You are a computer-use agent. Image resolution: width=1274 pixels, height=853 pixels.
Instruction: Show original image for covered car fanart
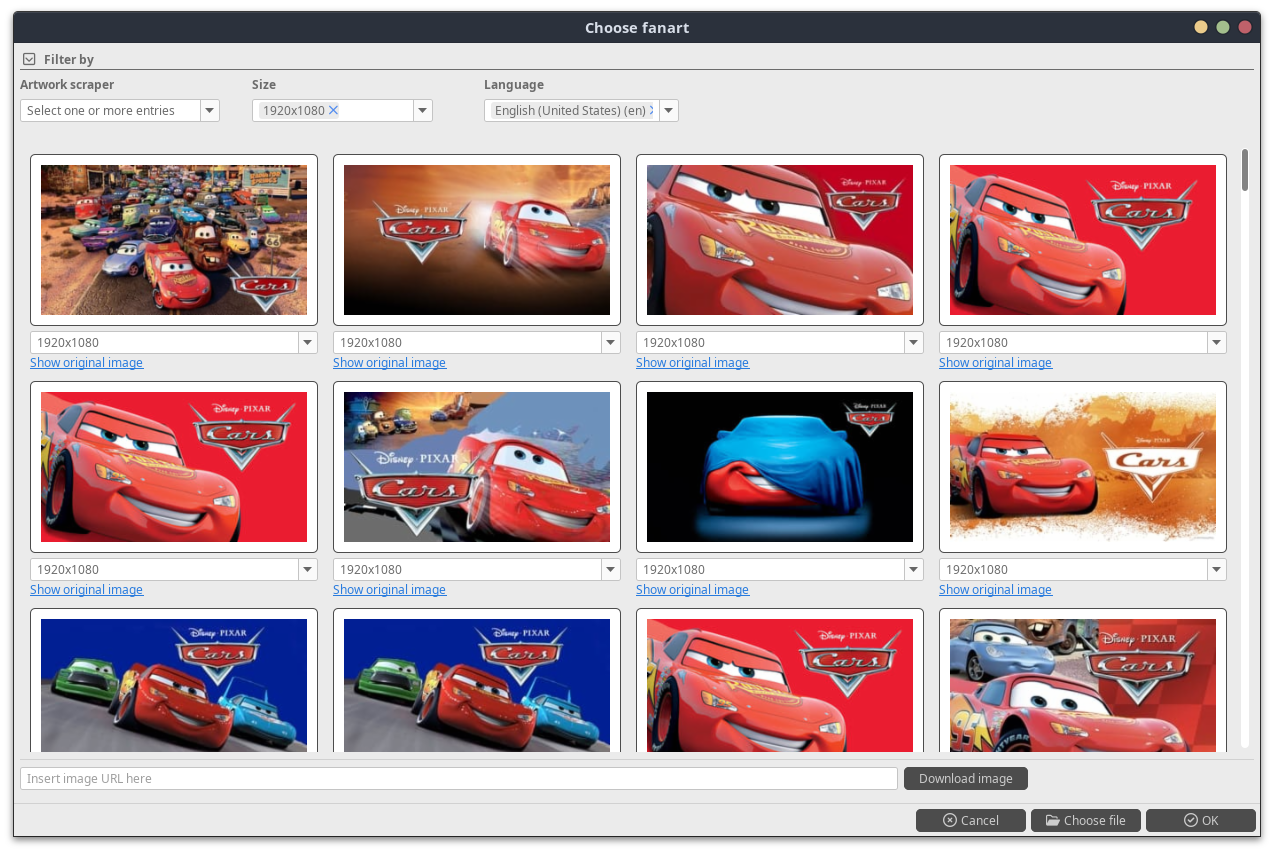click(692, 590)
